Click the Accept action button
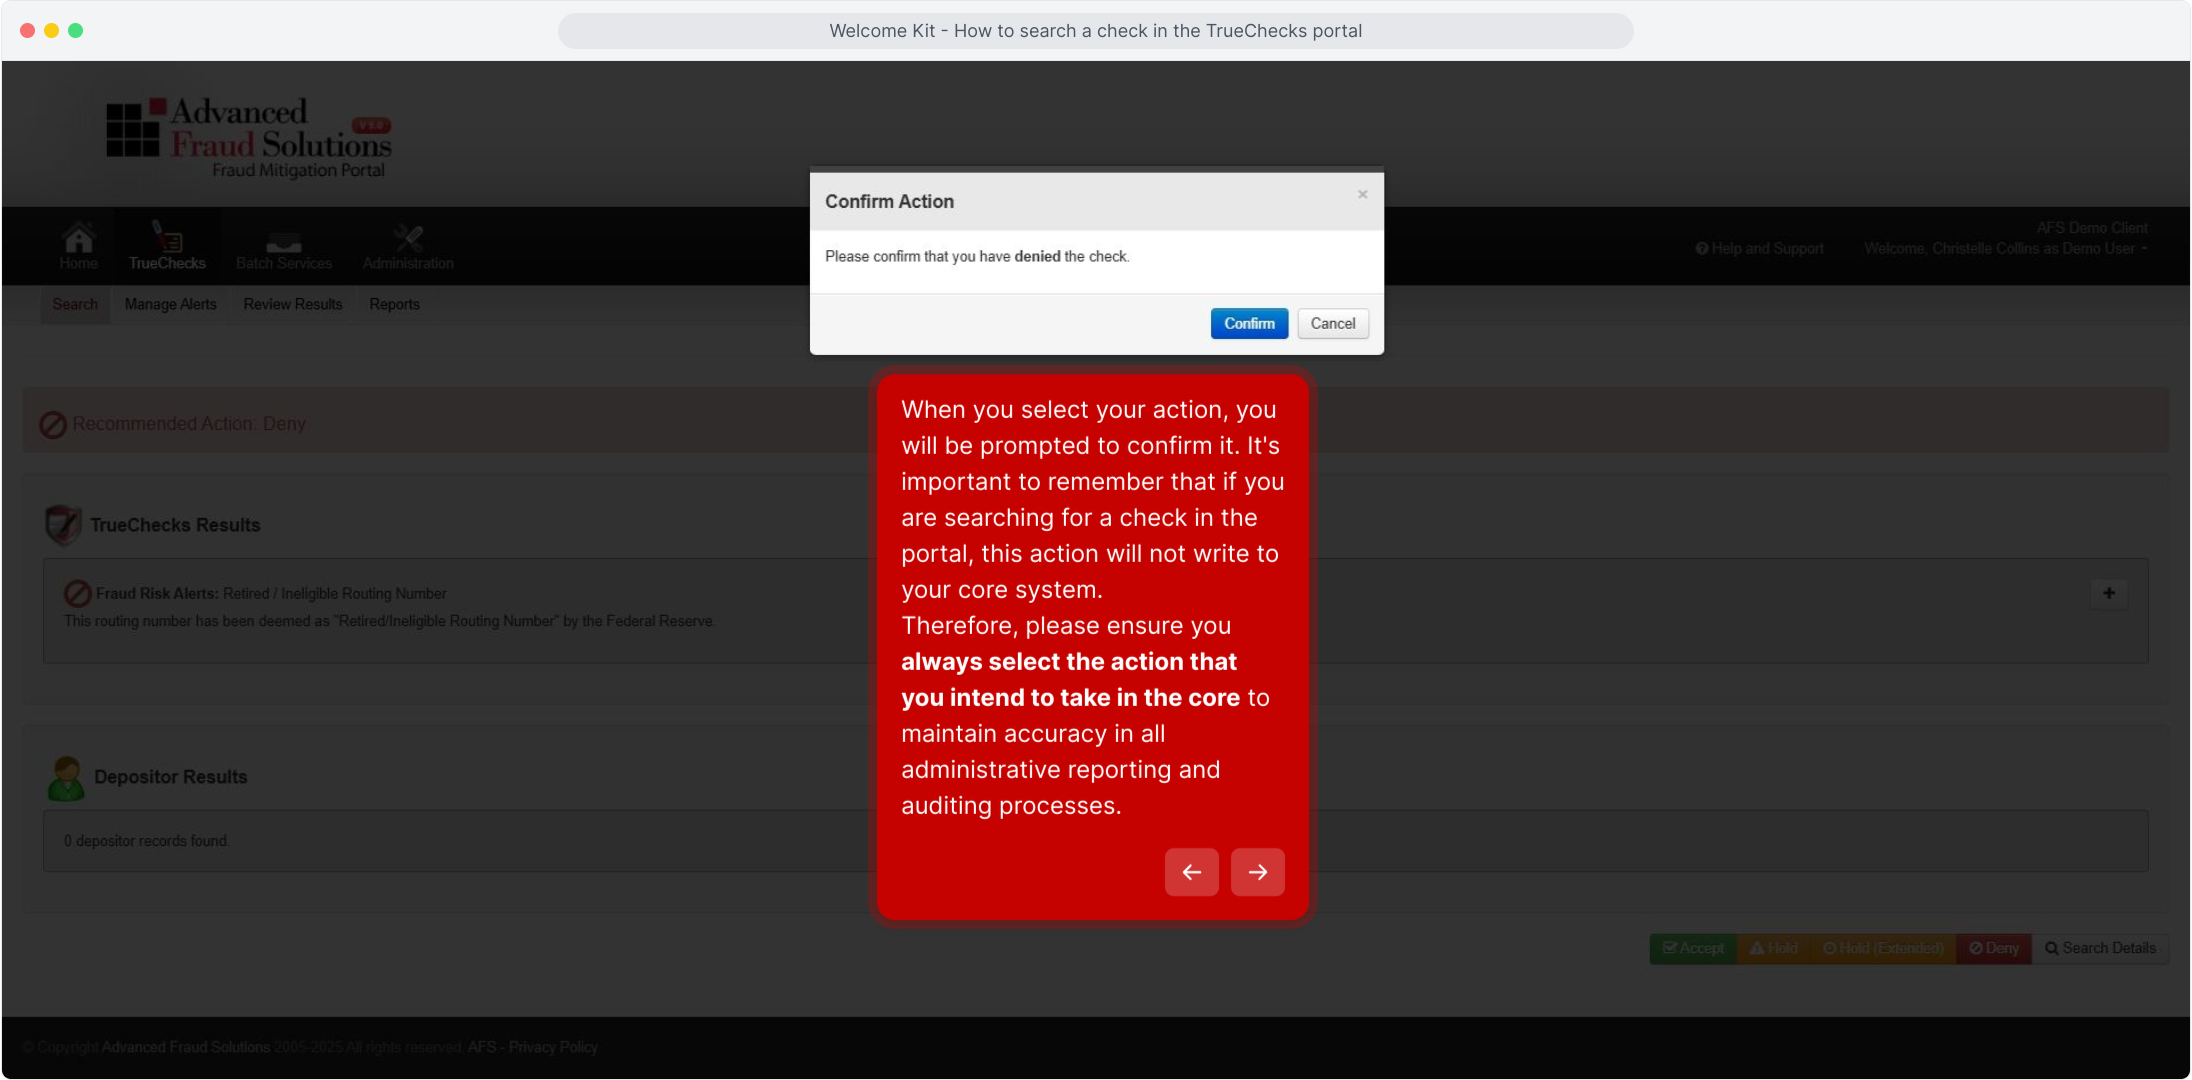2192x1080 pixels. tap(1693, 948)
